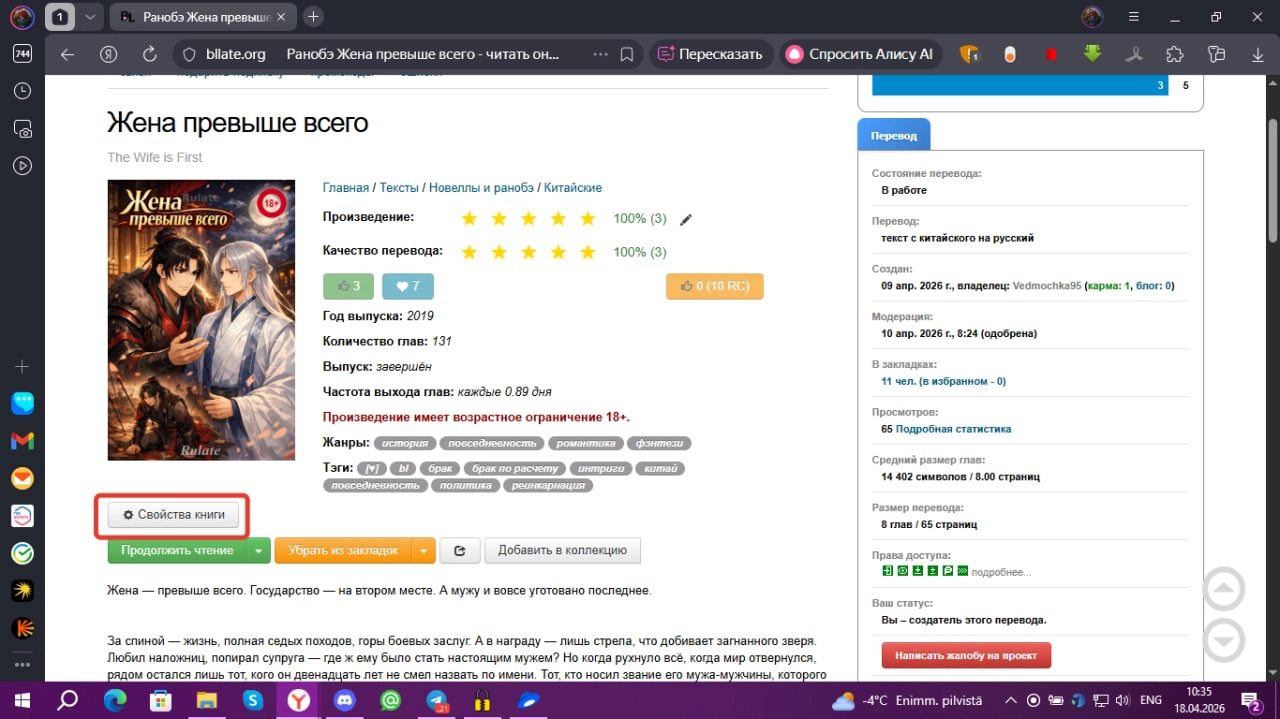Open the sidebar video play icon
Screen dimensions: 1280x719
pyautogui.click(x=22, y=166)
